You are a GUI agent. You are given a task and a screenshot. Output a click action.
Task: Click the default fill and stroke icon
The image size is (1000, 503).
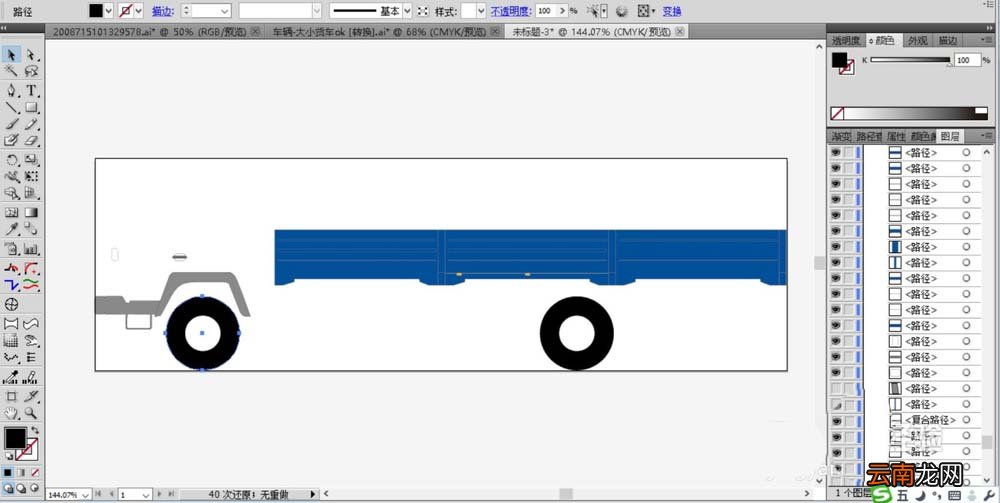click(x=8, y=456)
